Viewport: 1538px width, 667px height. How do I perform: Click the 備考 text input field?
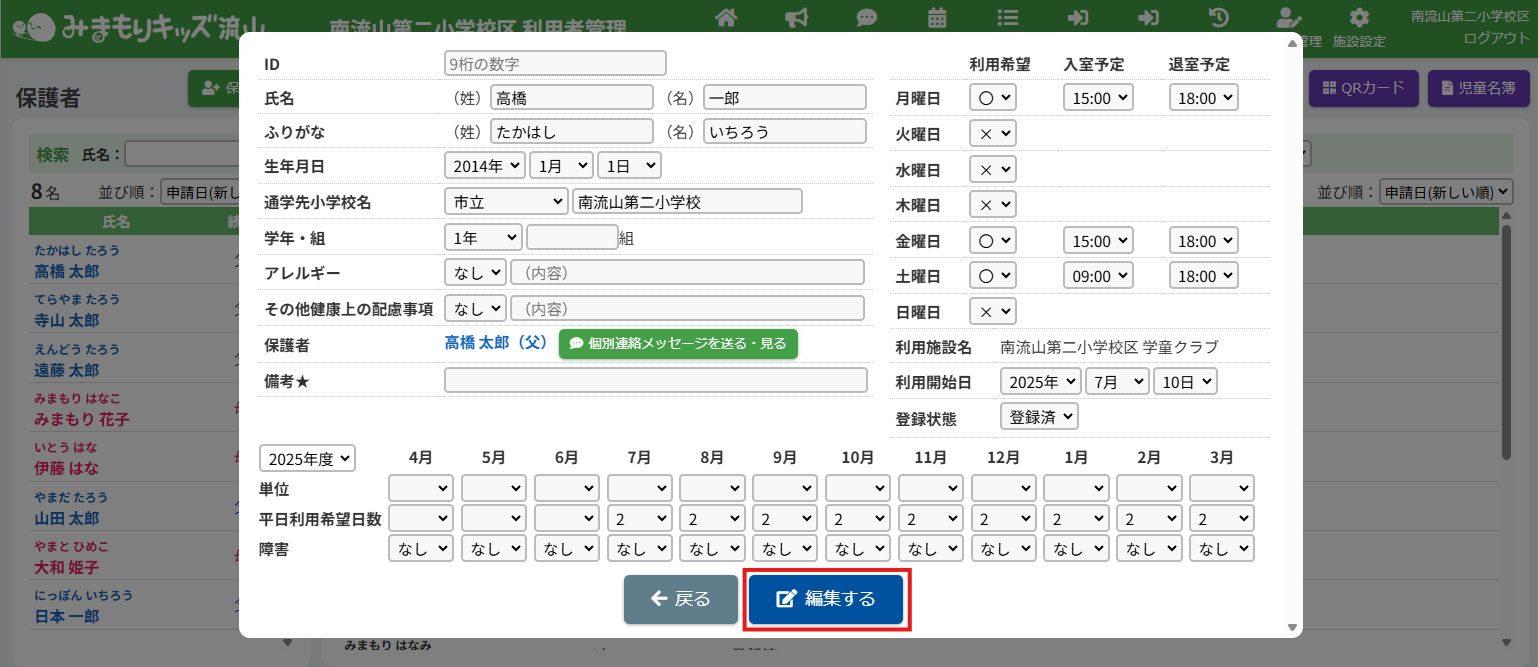[655, 380]
